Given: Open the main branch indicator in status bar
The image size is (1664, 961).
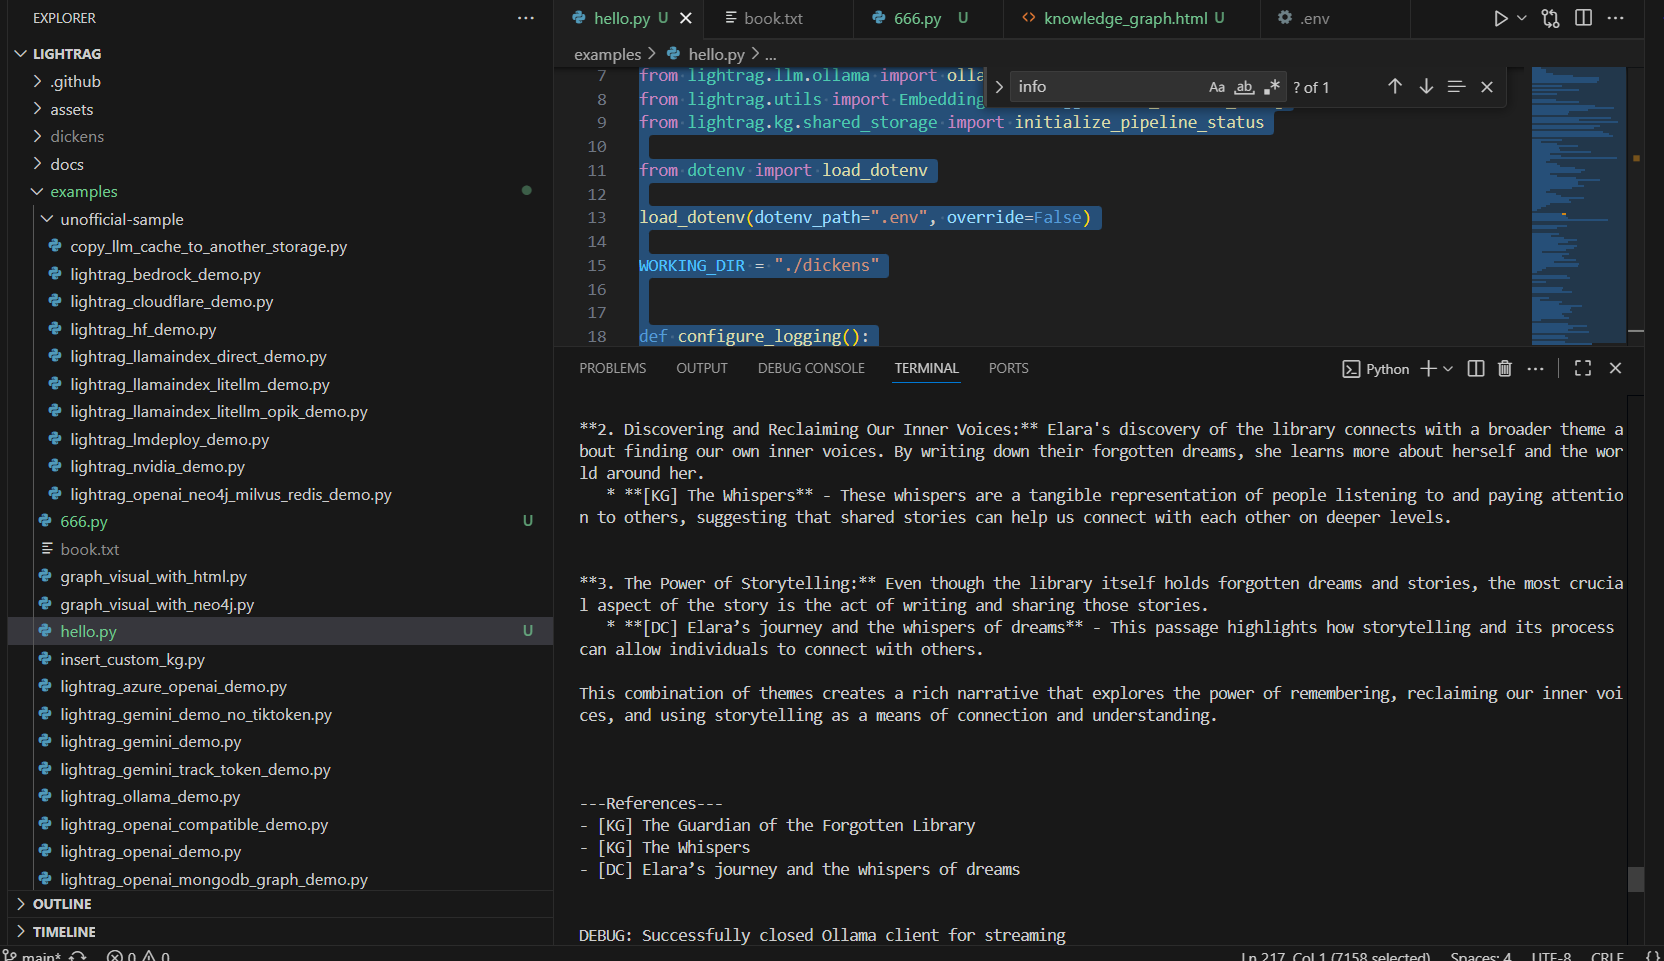Looking at the screenshot, I should 32,955.
